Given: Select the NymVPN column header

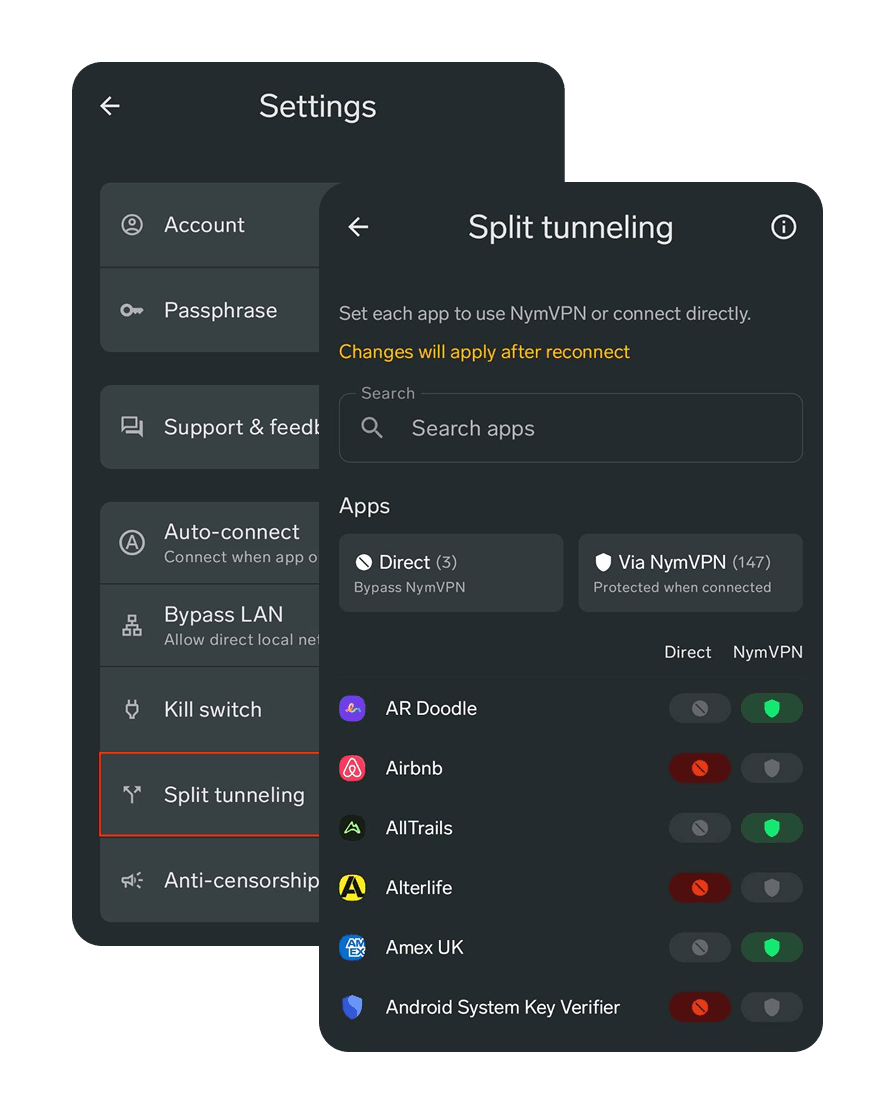Looking at the screenshot, I should click(x=768, y=652).
